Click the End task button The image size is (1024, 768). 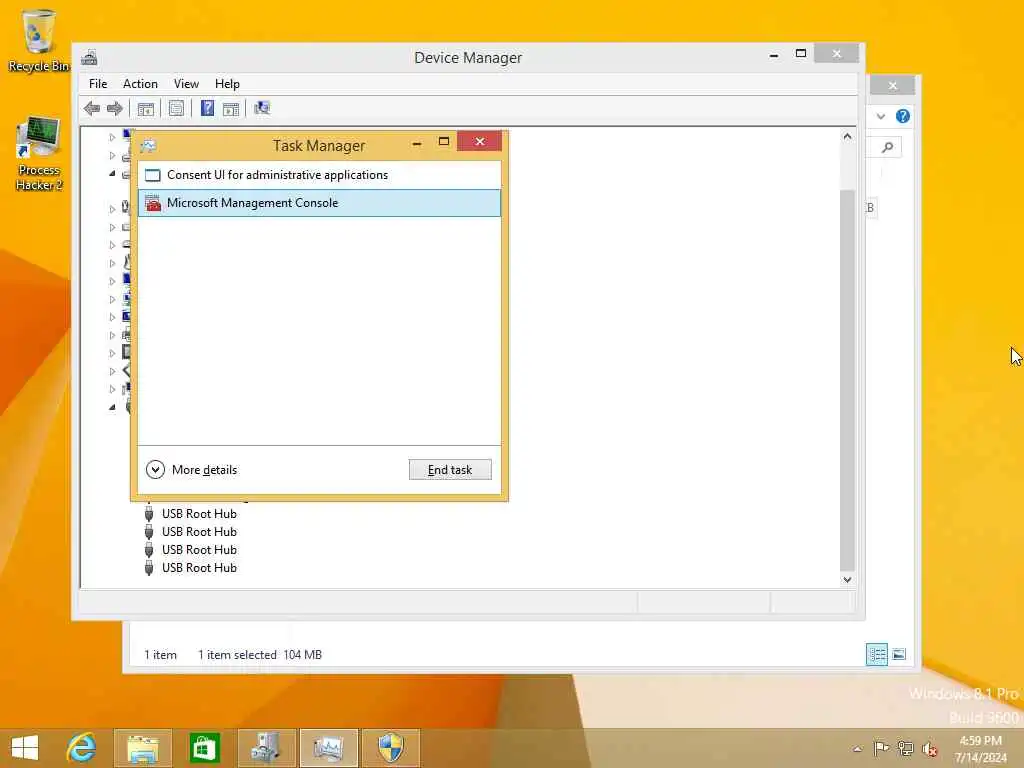point(450,470)
